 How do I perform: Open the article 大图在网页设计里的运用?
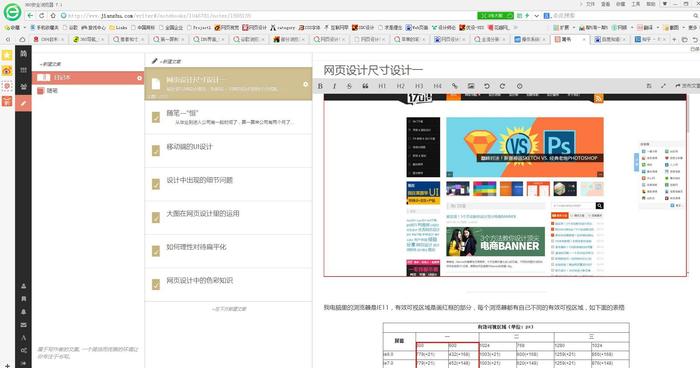(x=229, y=218)
